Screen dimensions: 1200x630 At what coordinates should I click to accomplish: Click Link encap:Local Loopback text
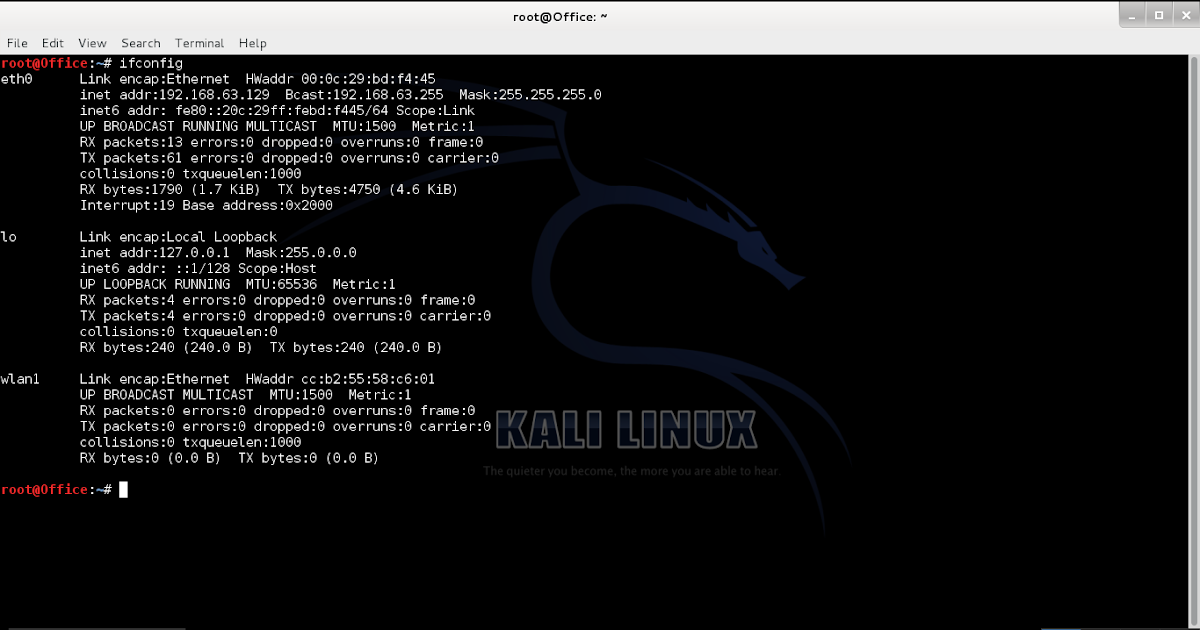[x=179, y=237]
